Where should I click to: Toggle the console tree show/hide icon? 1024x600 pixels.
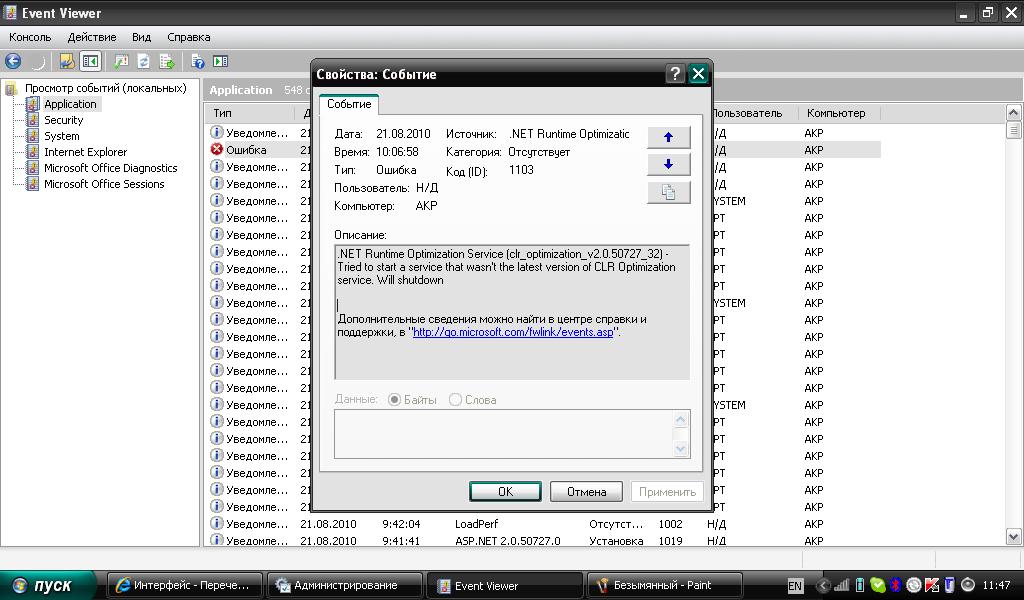[x=90, y=61]
